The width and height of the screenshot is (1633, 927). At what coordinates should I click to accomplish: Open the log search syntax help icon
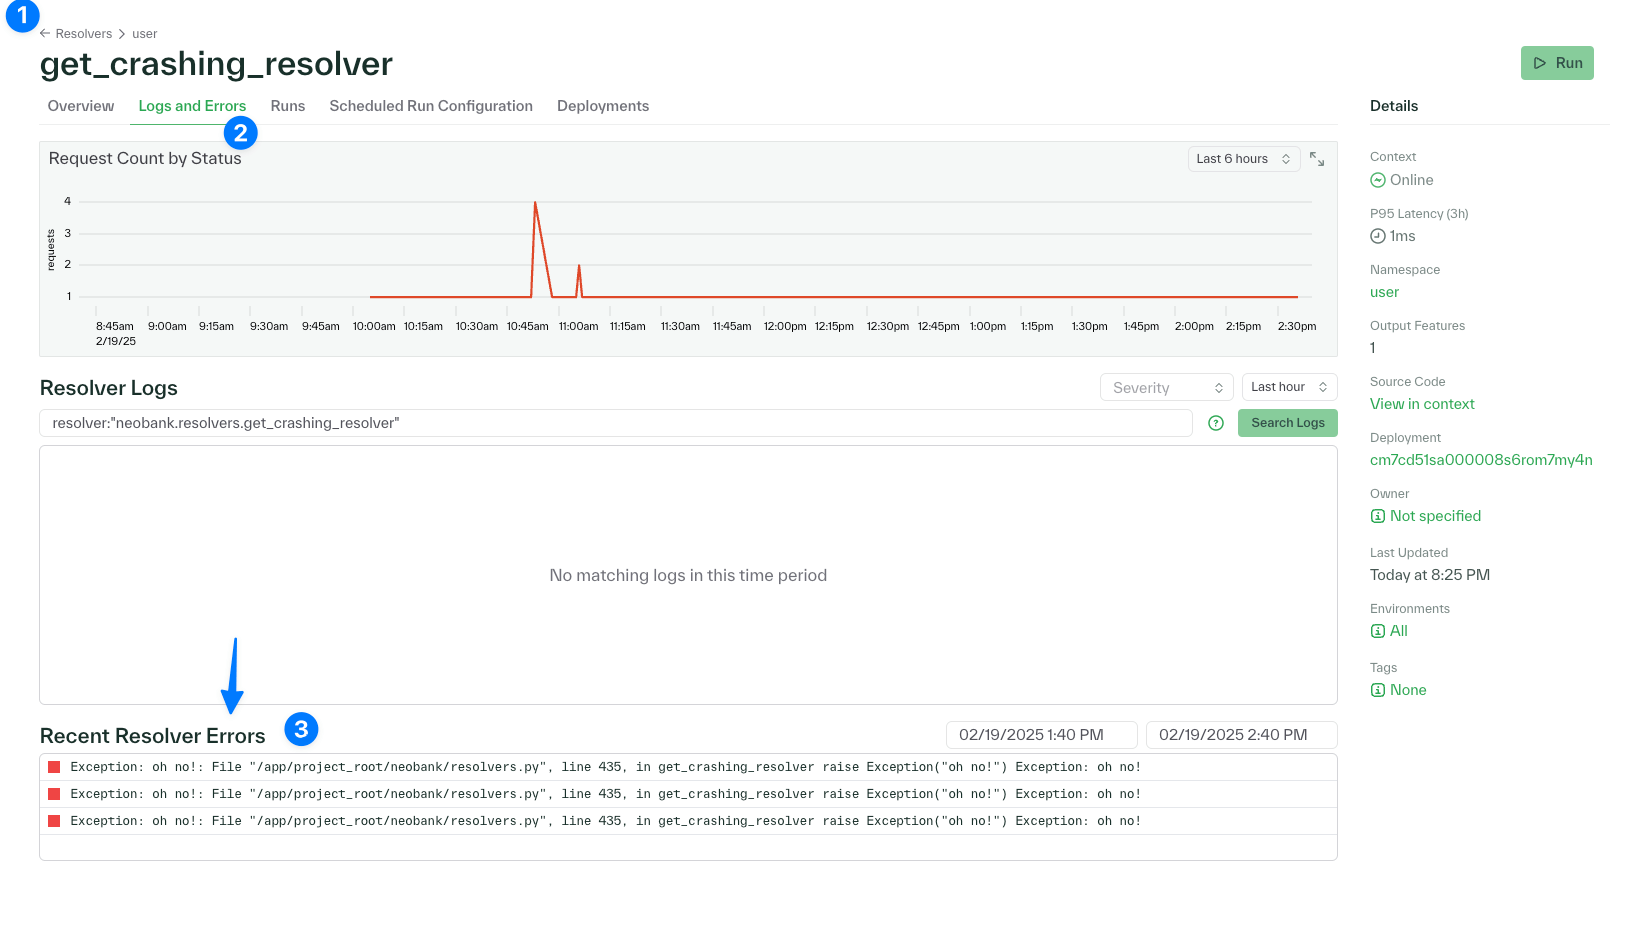[1215, 423]
